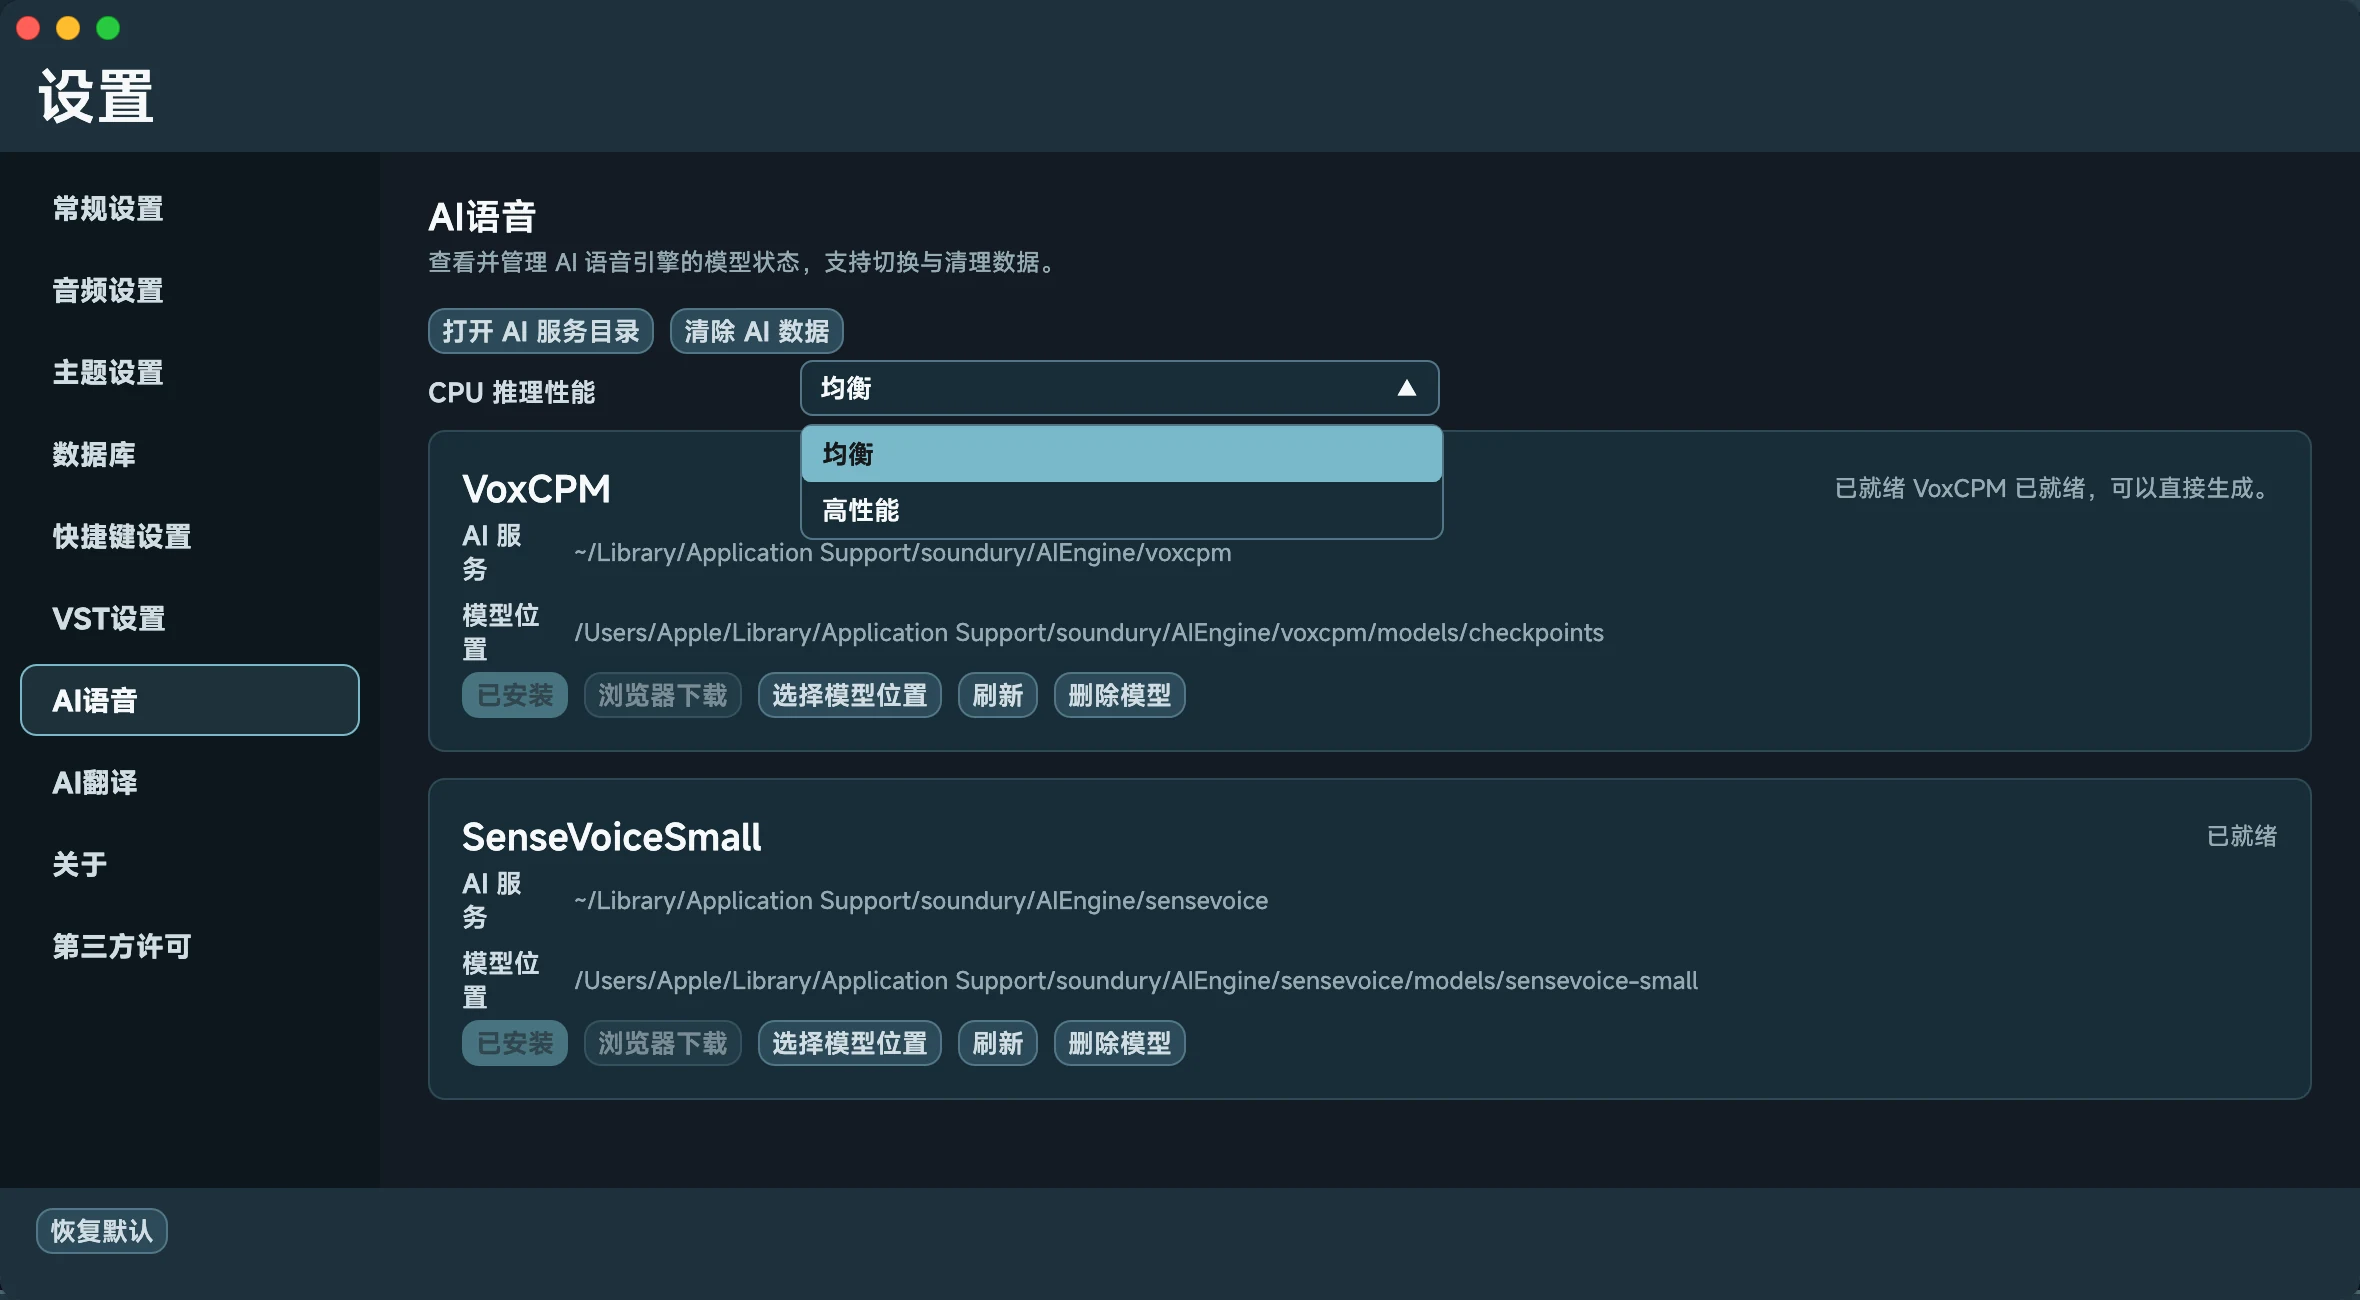Click 清除 AI 数据 button

pyautogui.click(x=756, y=331)
